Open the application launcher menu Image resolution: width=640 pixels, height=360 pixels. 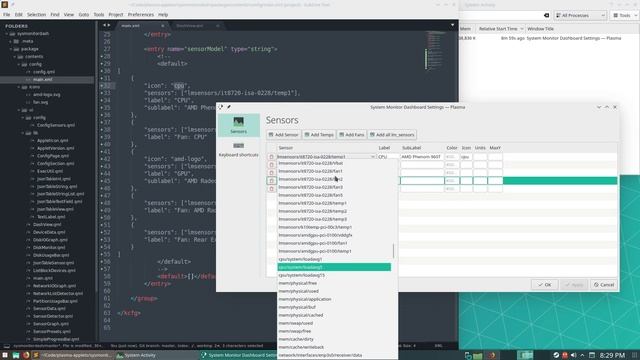coord(6,355)
